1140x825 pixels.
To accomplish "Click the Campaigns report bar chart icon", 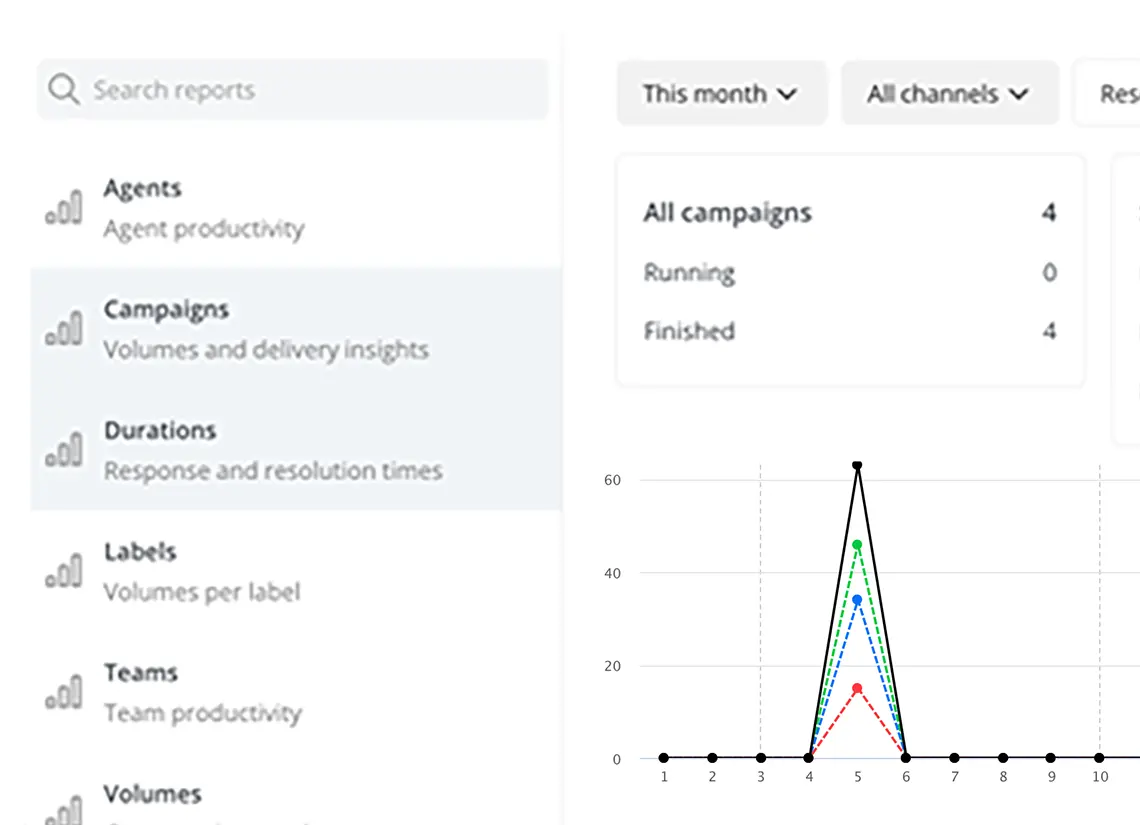I will click(64, 330).
